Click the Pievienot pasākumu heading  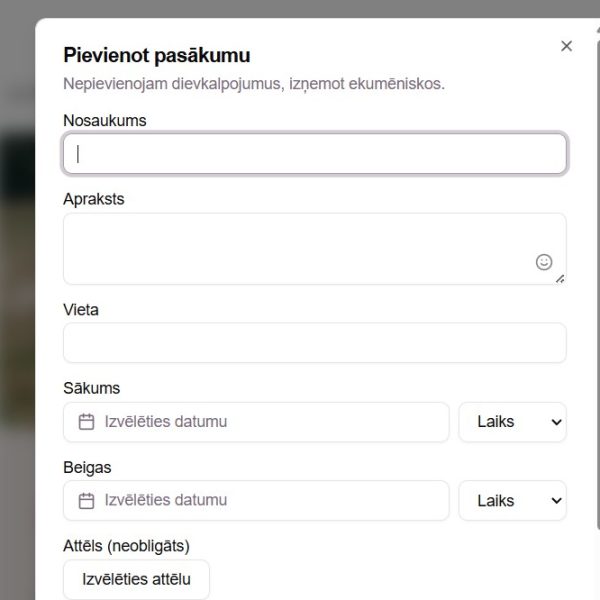point(157,56)
